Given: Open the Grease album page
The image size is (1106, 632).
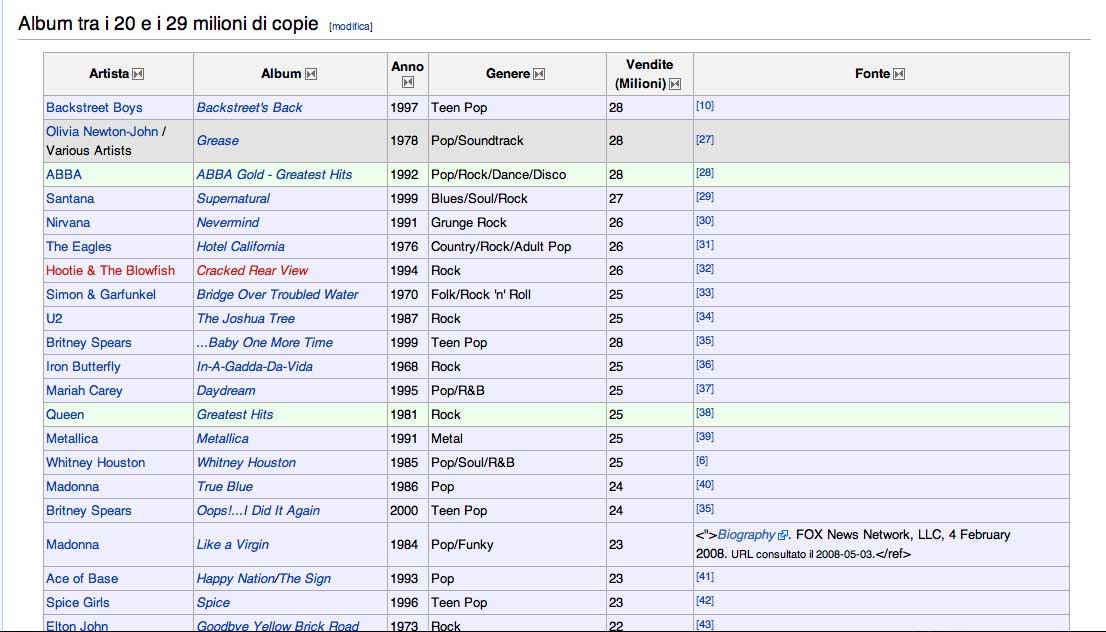Looking at the screenshot, I should 217,140.
